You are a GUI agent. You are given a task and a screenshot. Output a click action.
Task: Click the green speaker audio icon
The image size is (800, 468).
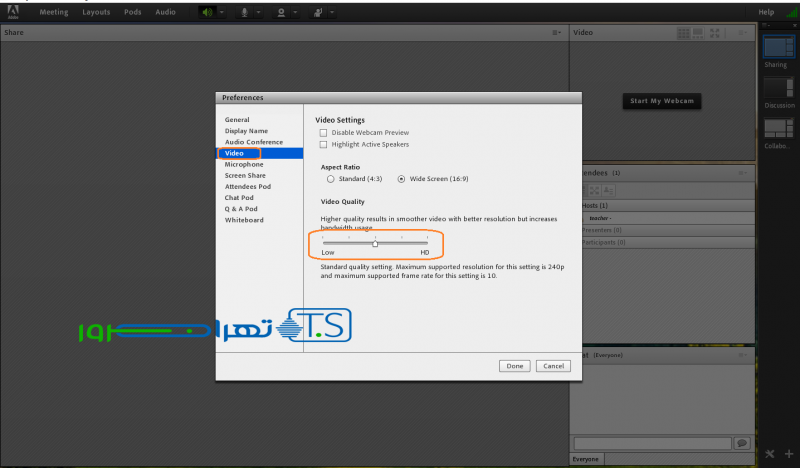click(x=207, y=12)
